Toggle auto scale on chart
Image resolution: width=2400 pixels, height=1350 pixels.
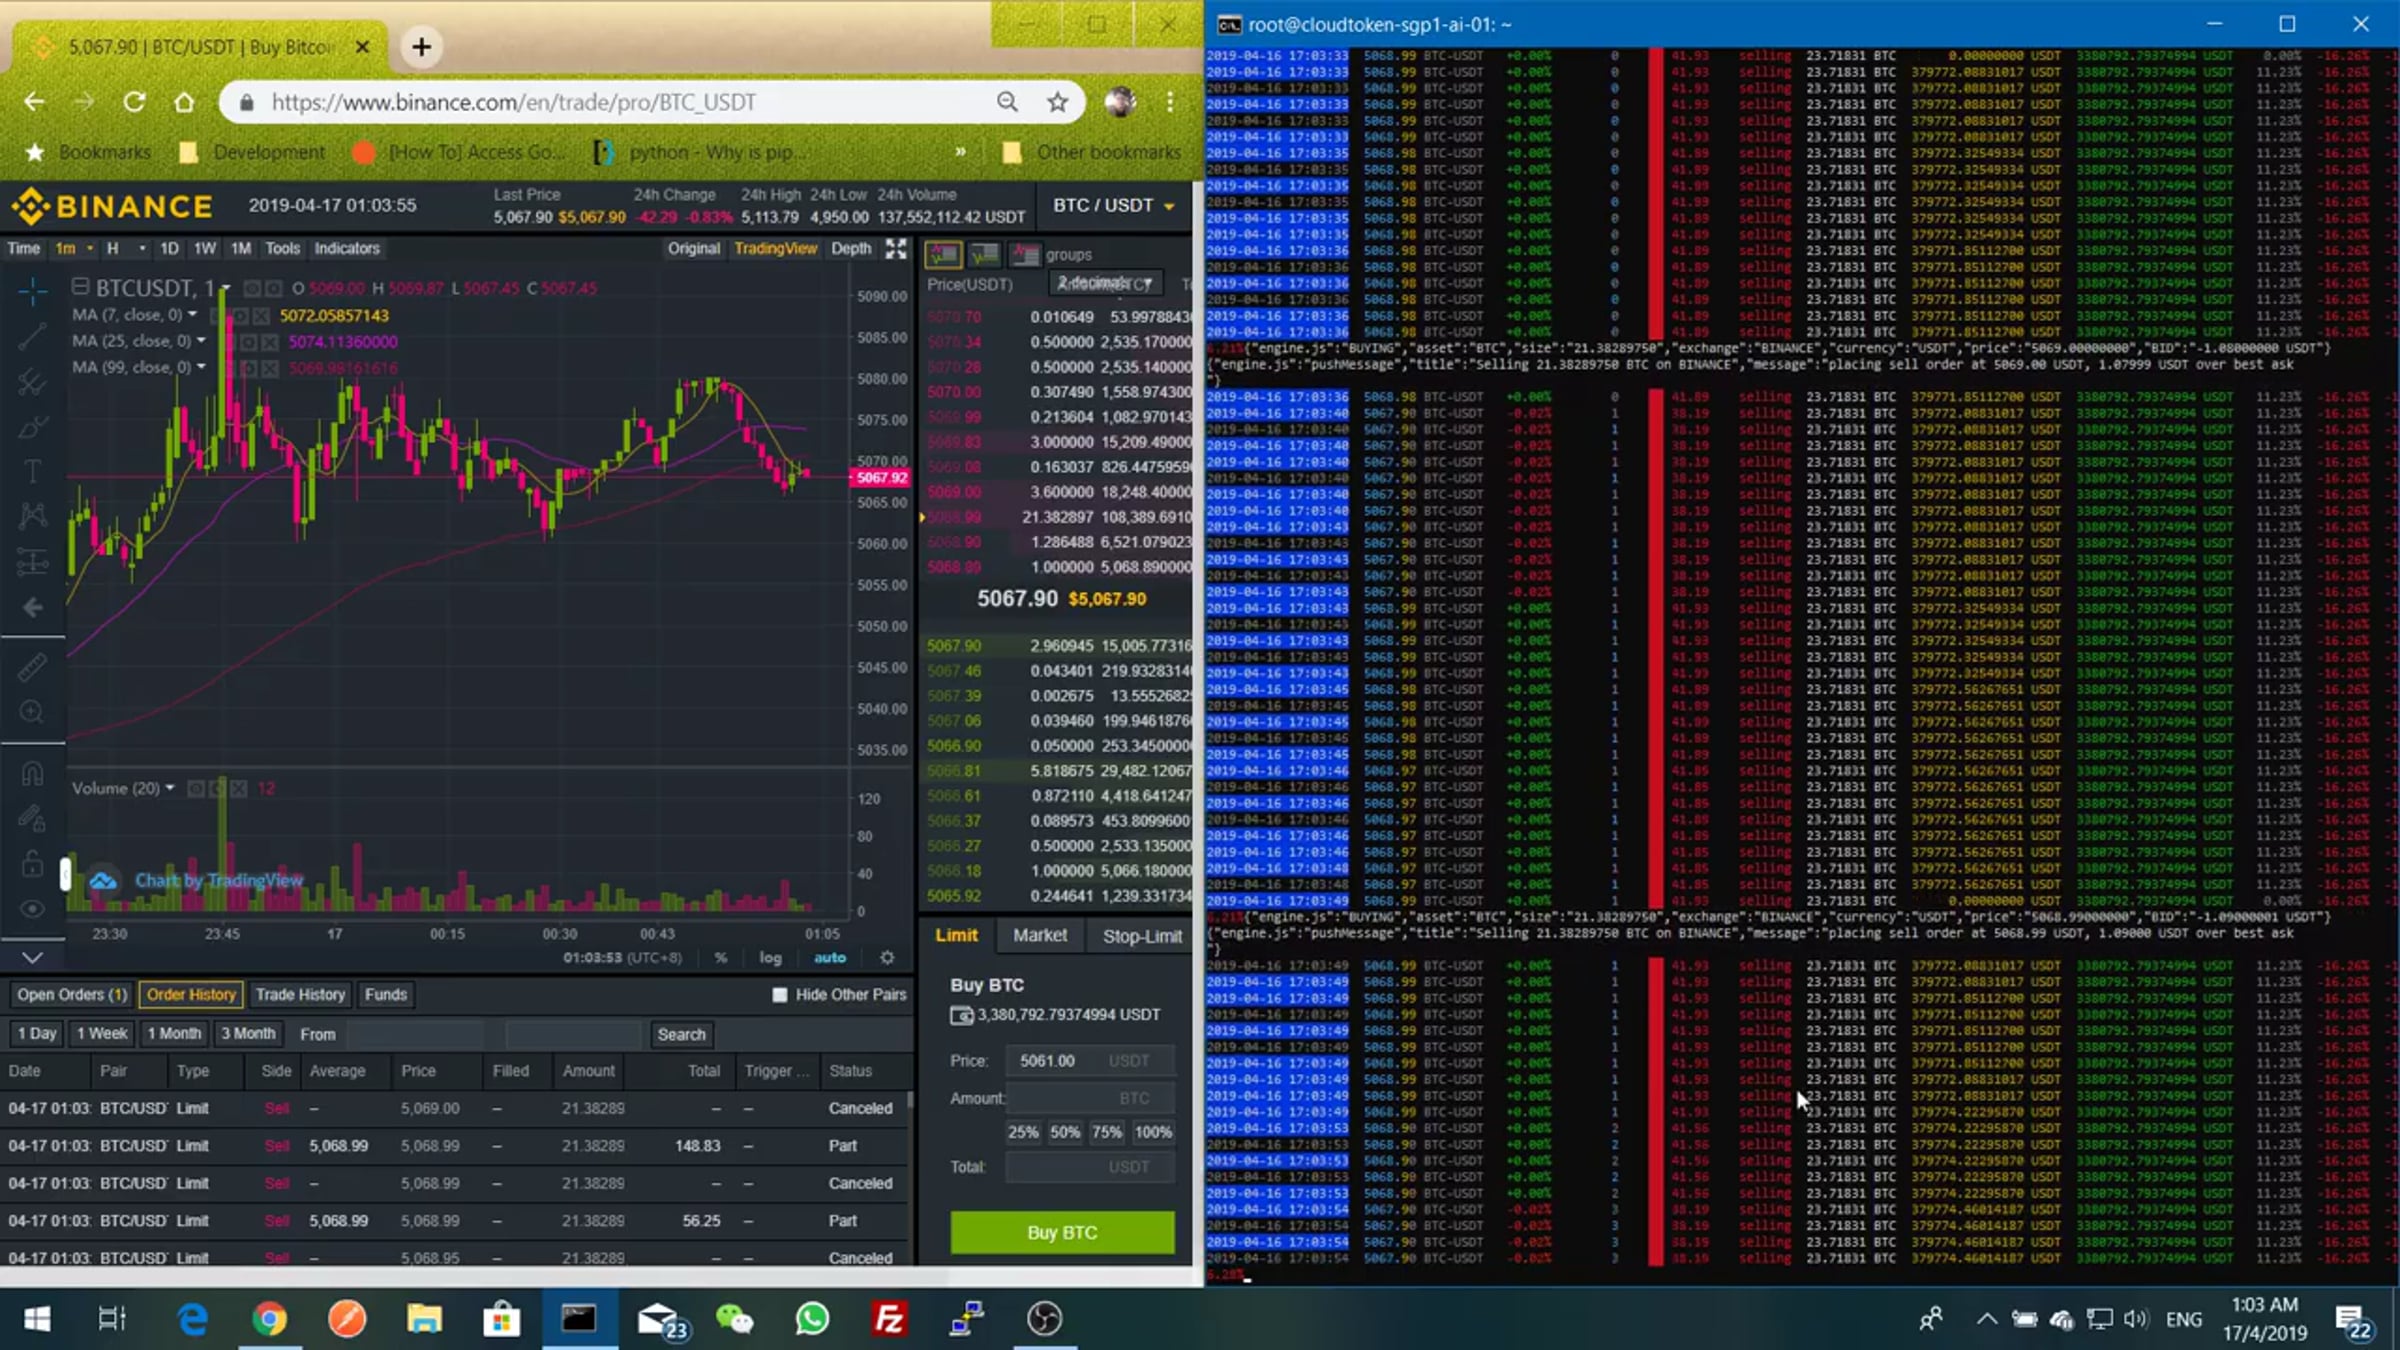pos(830,957)
